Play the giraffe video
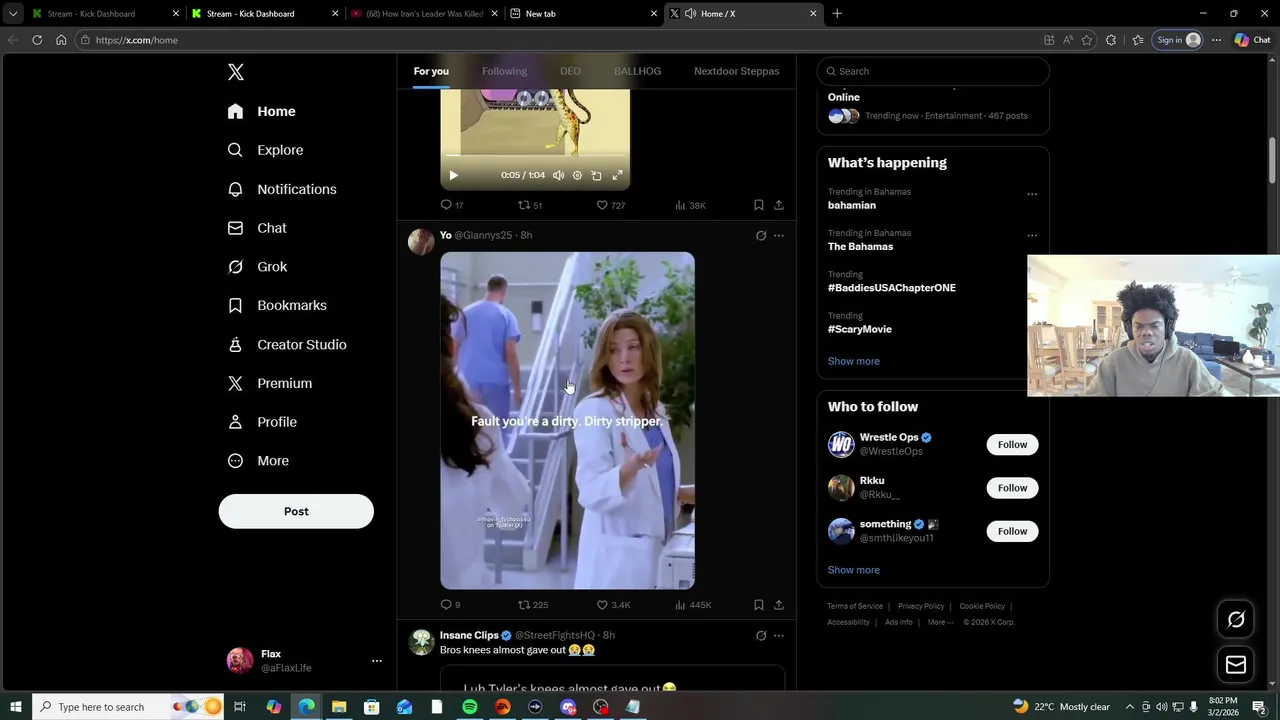This screenshot has height=720, width=1280. click(453, 175)
